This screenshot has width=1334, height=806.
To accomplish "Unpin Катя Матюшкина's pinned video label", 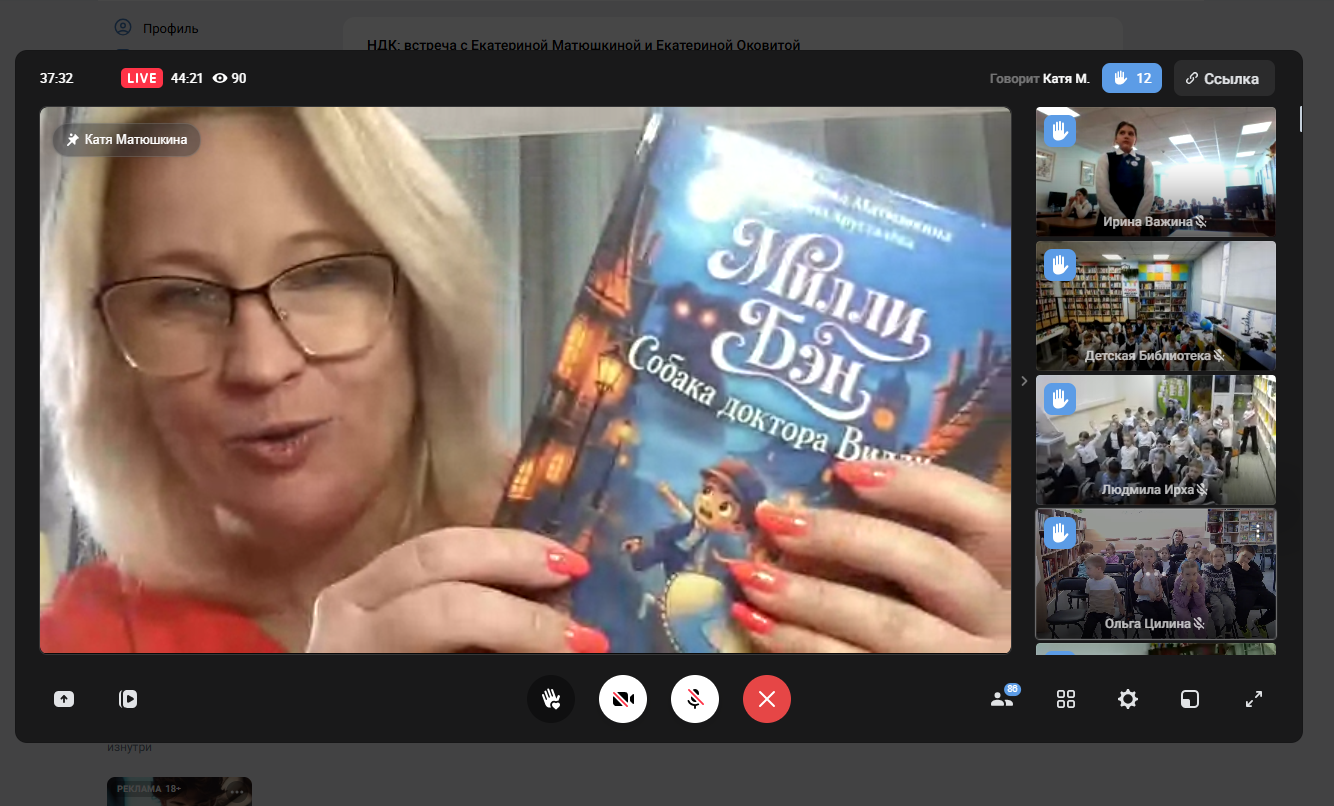I will (127, 140).
